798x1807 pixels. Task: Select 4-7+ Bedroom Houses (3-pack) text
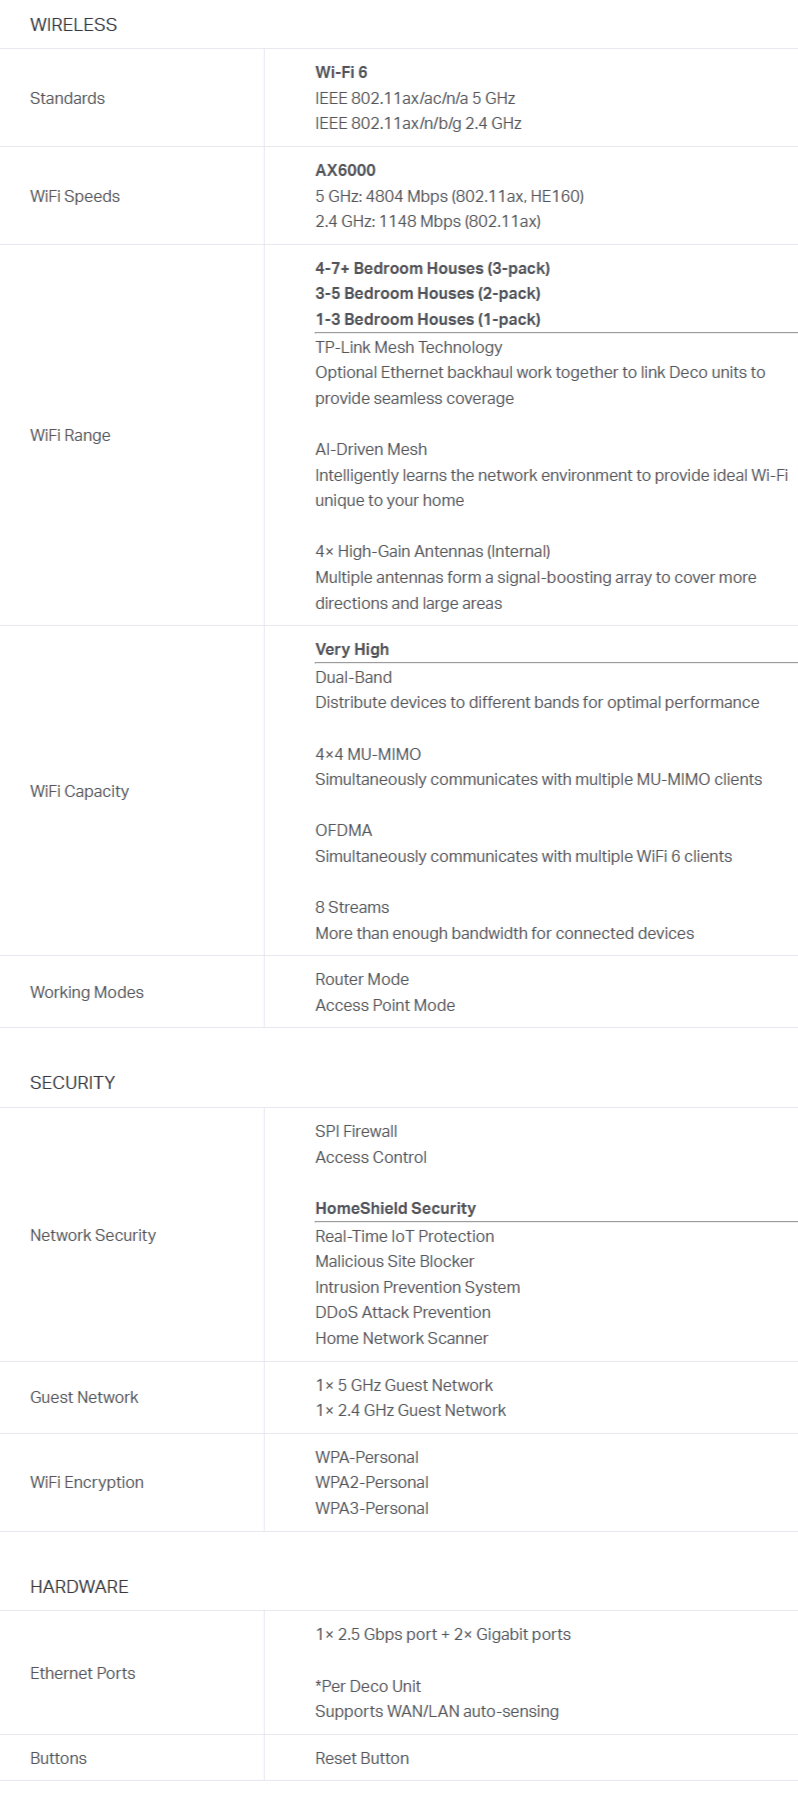click(x=432, y=268)
